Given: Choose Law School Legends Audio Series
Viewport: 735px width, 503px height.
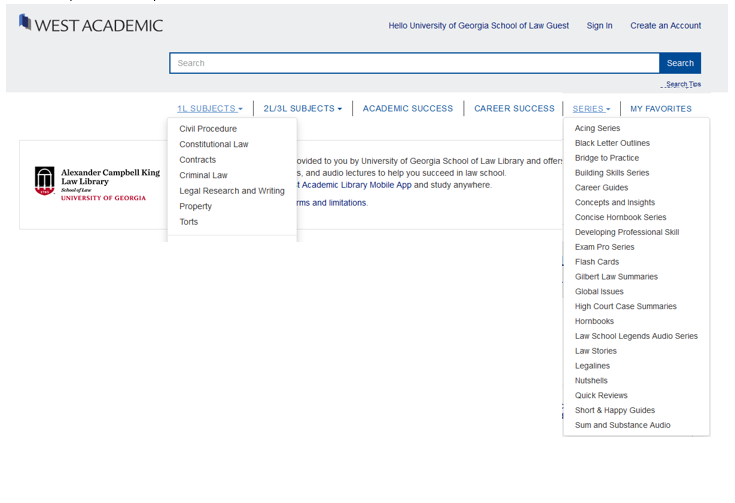Looking at the screenshot, I should [x=637, y=336].
